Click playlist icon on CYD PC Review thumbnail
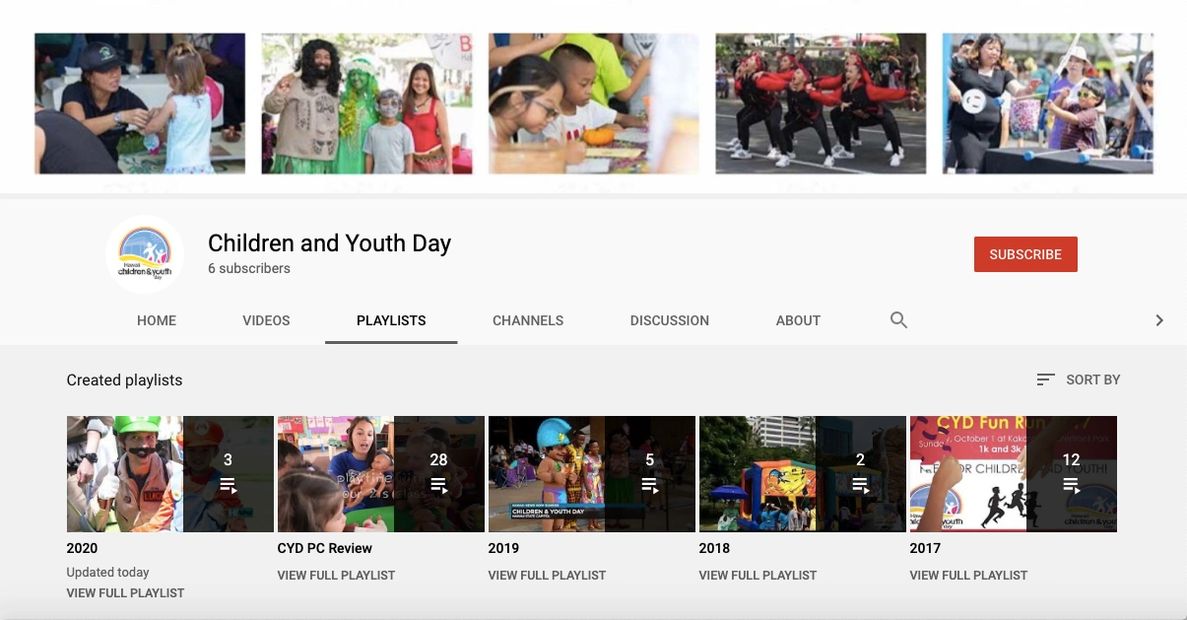Image resolution: width=1187 pixels, height=620 pixels. click(x=439, y=486)
